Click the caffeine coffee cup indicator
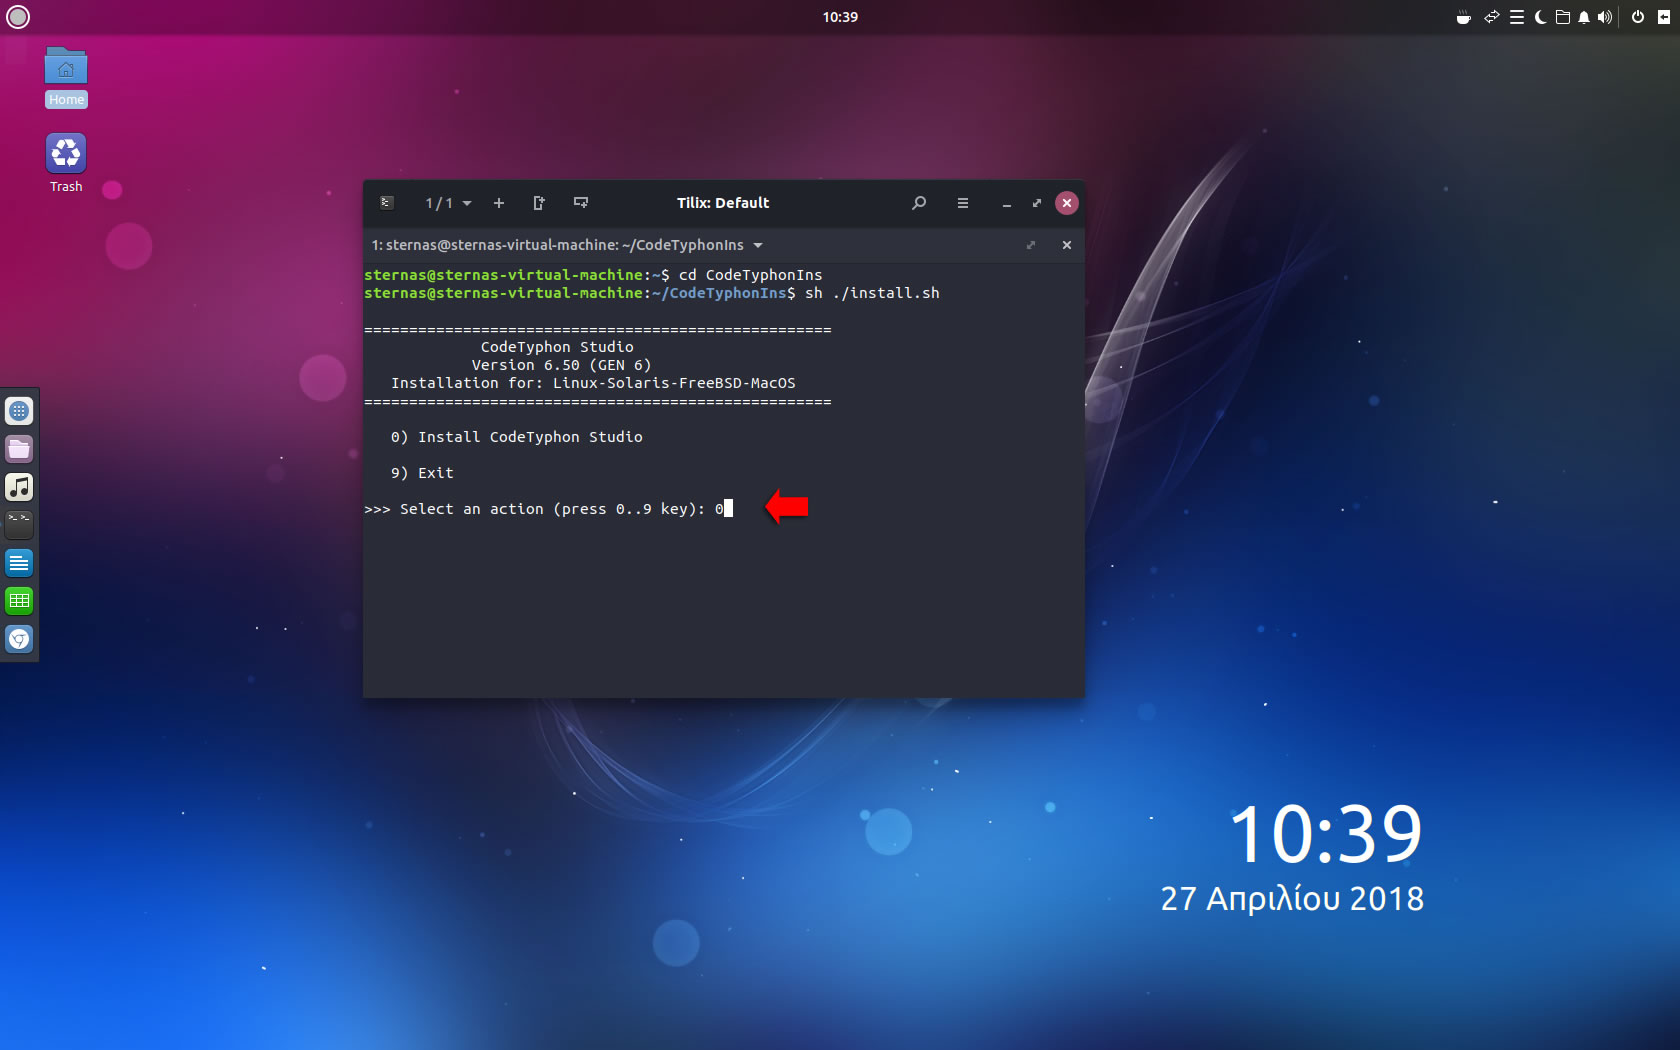The width and height of the screenshot is (1680, 1050). (x=1464, y=17)
